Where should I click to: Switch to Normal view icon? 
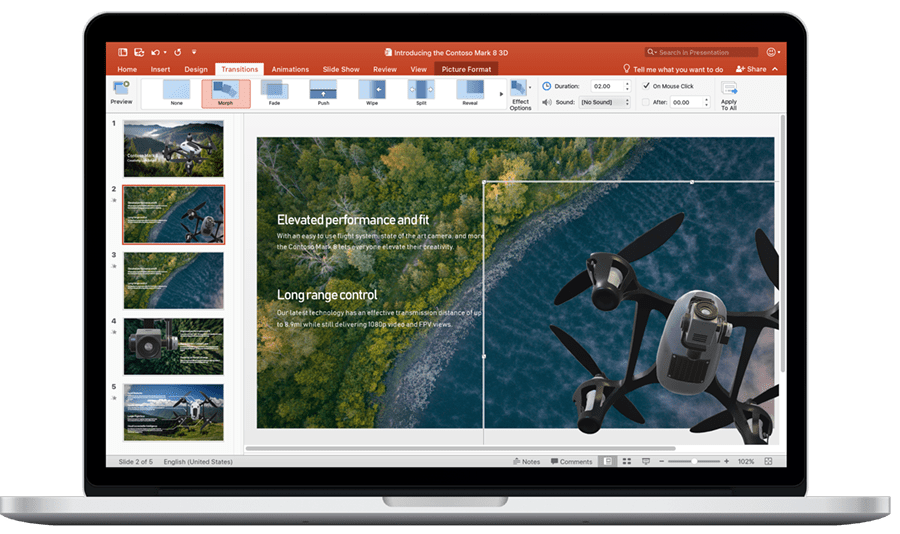607,461
